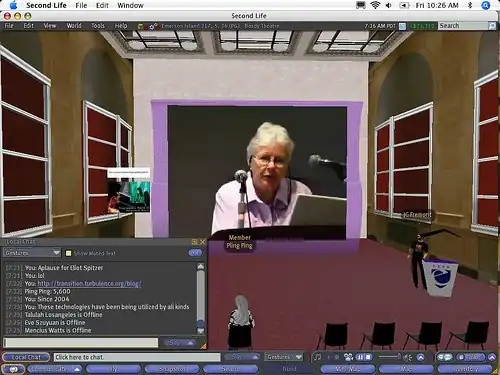Click into the top Search field
500x375 pixels.
coord(463,26)
